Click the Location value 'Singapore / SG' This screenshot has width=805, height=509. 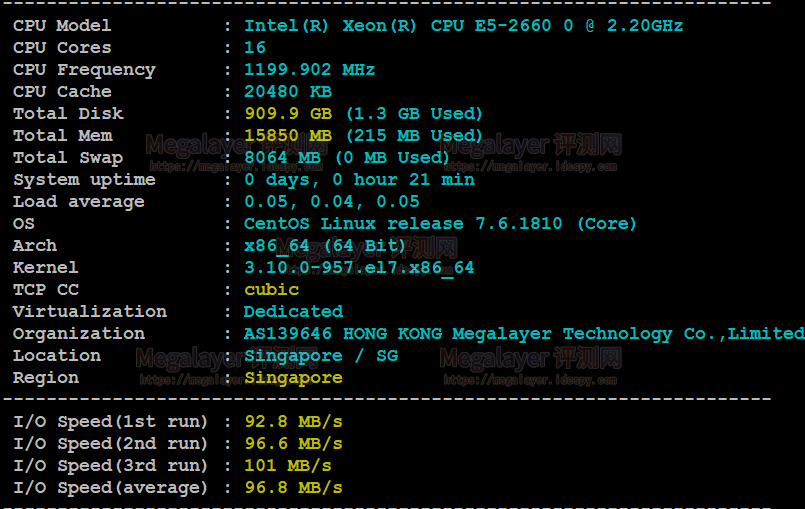(x=321, y=356)
